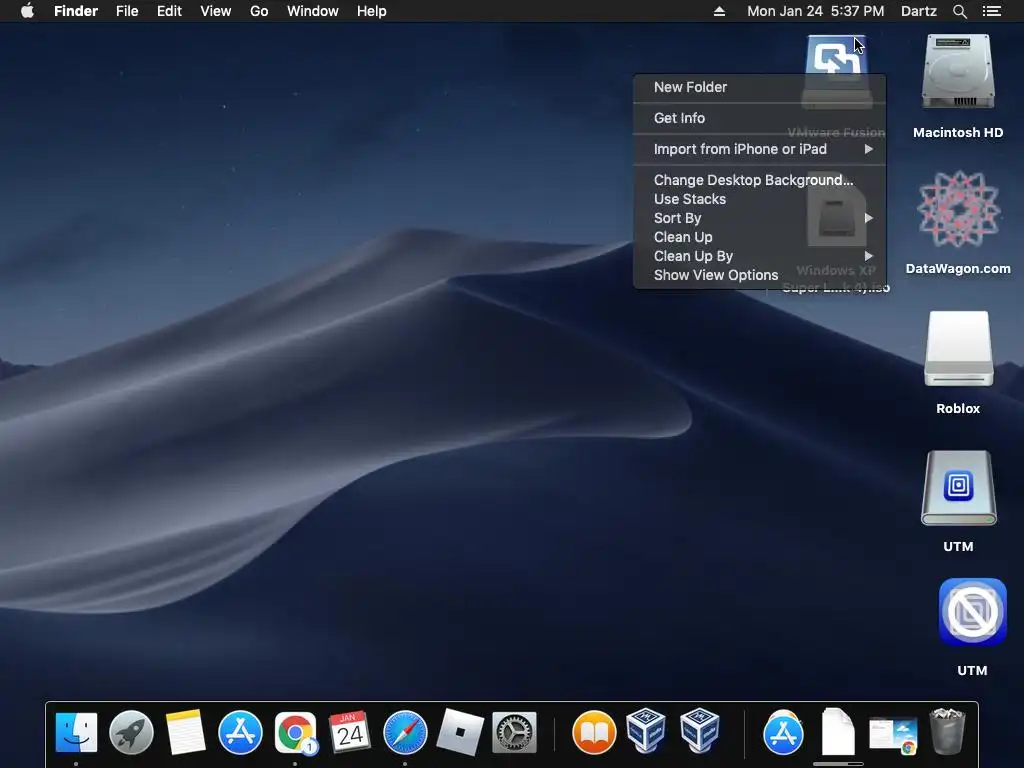This screenshot has height=768, width=1024.
Task: Open the Edit menu
Action: pyautogui.click(x=169, y=11)
